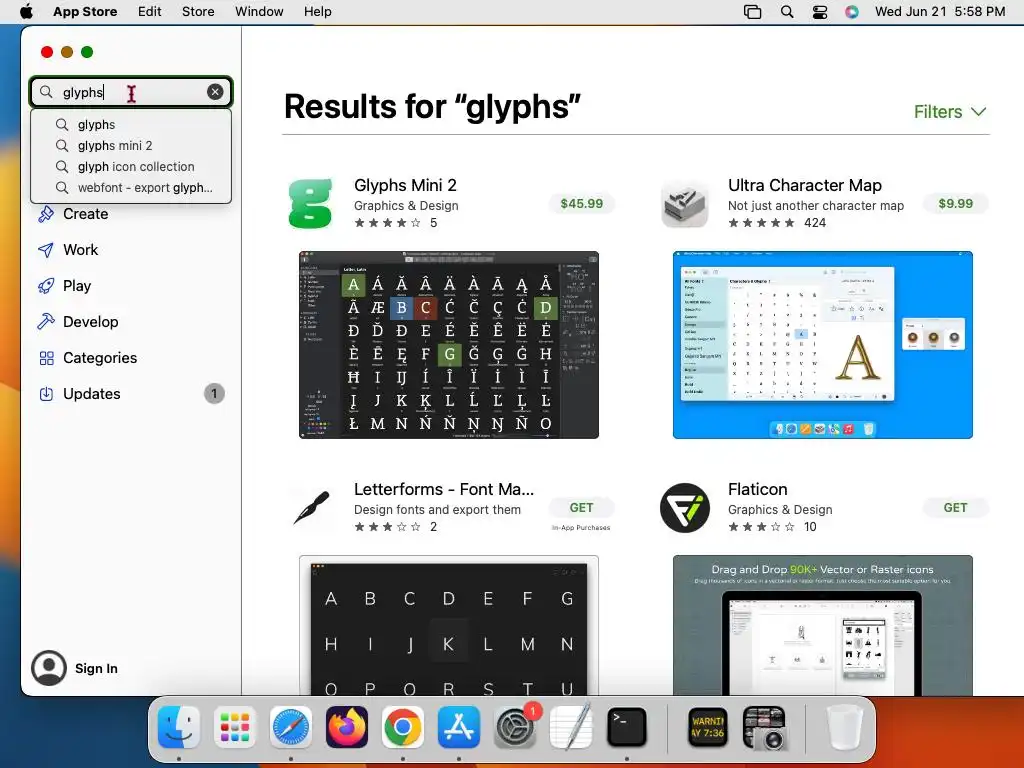Open Ultra Character Map screenshot preview
This screenshot has width=1024, height=768.
(x=823, y=345)
